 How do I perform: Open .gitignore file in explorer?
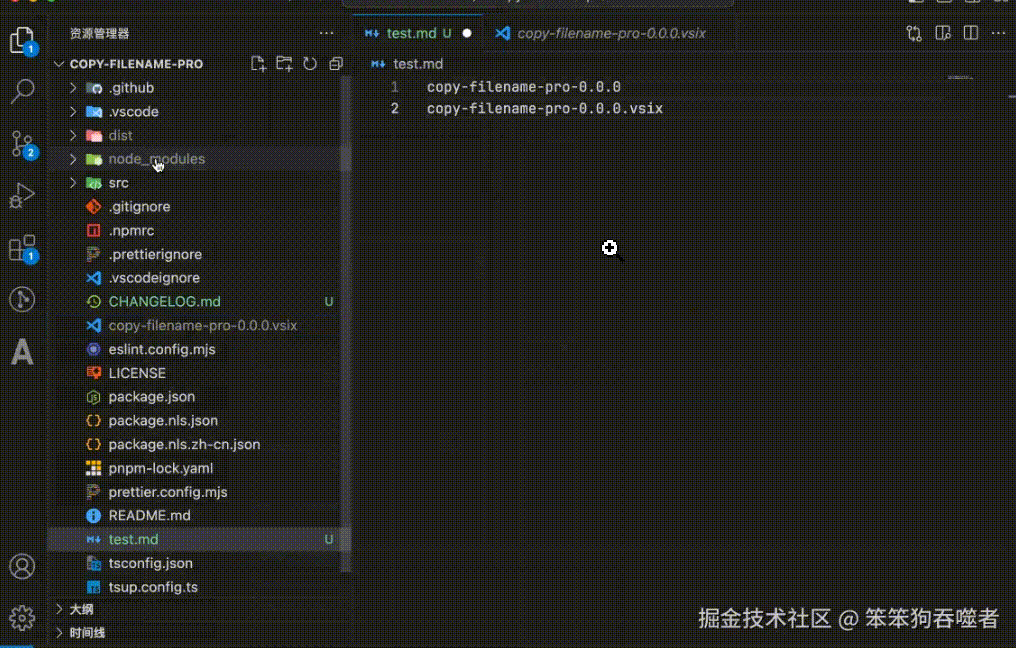[x=200, y=207]
